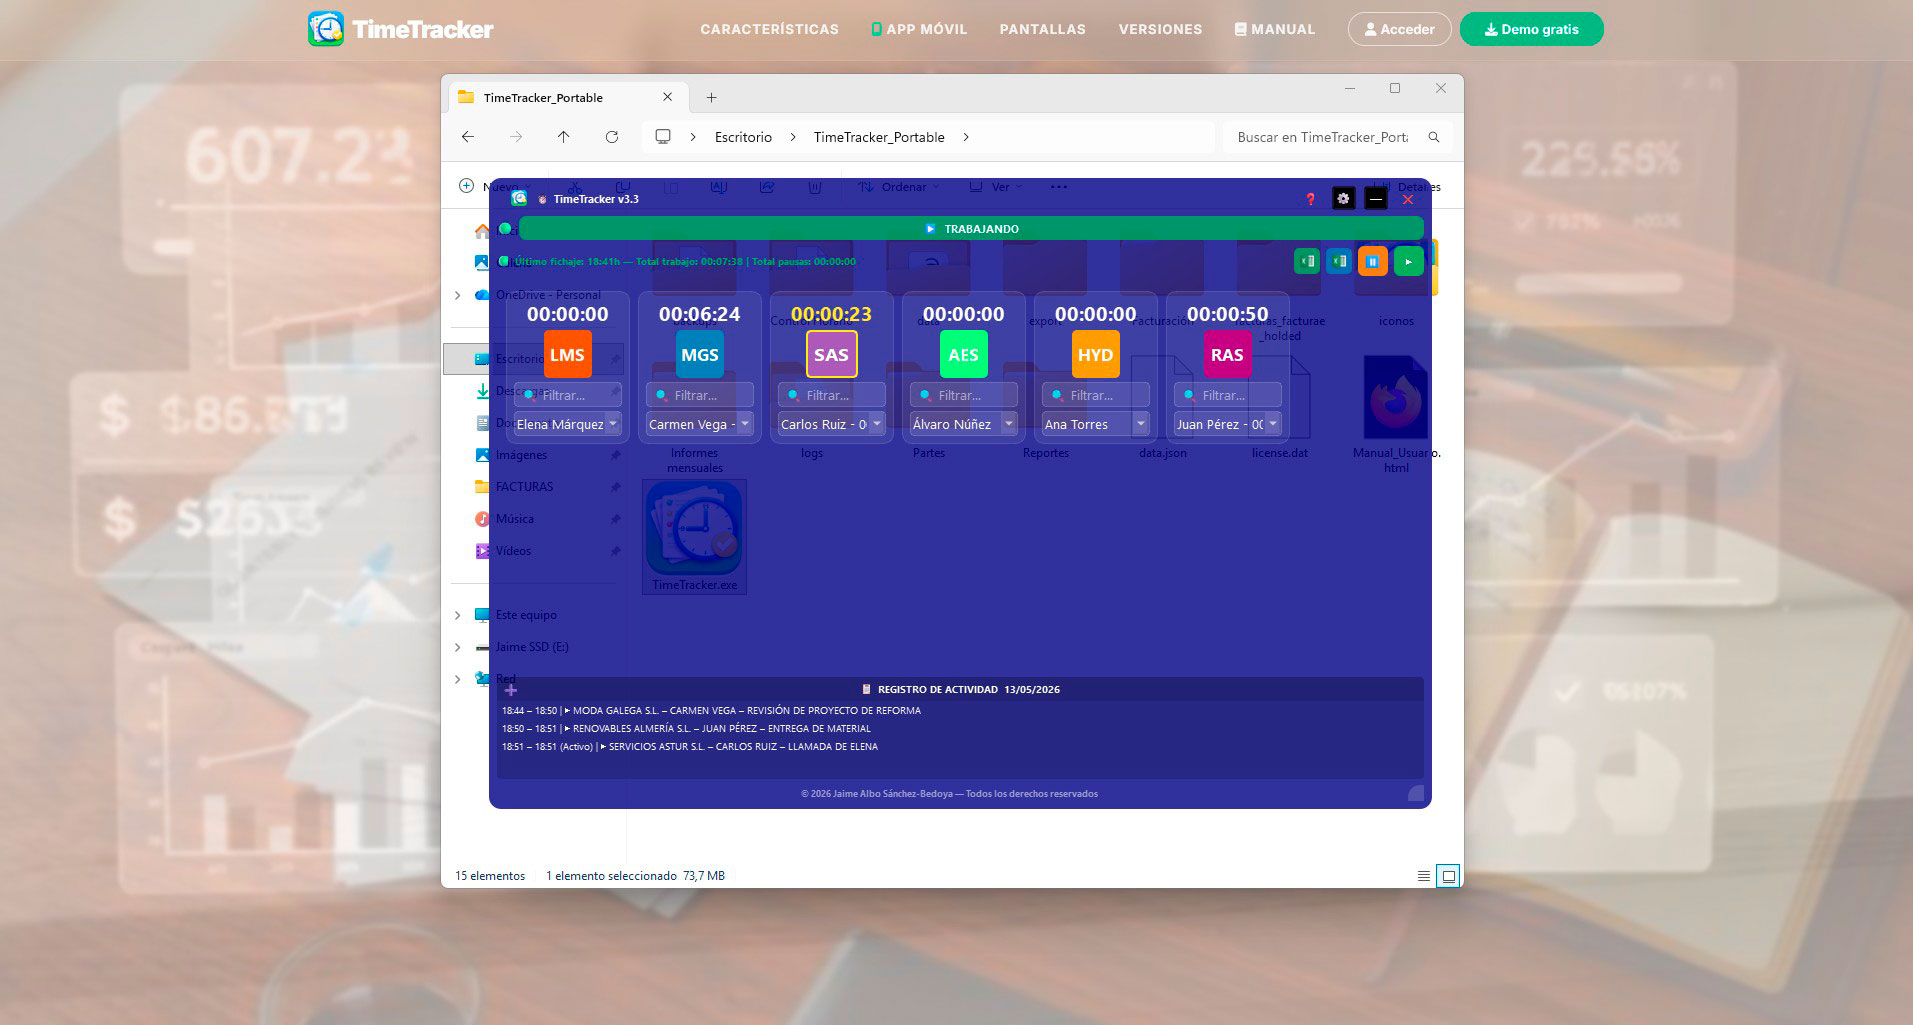The image size is (1913, 1025).
Task: Click the TRABAJANDO status bar
Action: pos(970,229)
